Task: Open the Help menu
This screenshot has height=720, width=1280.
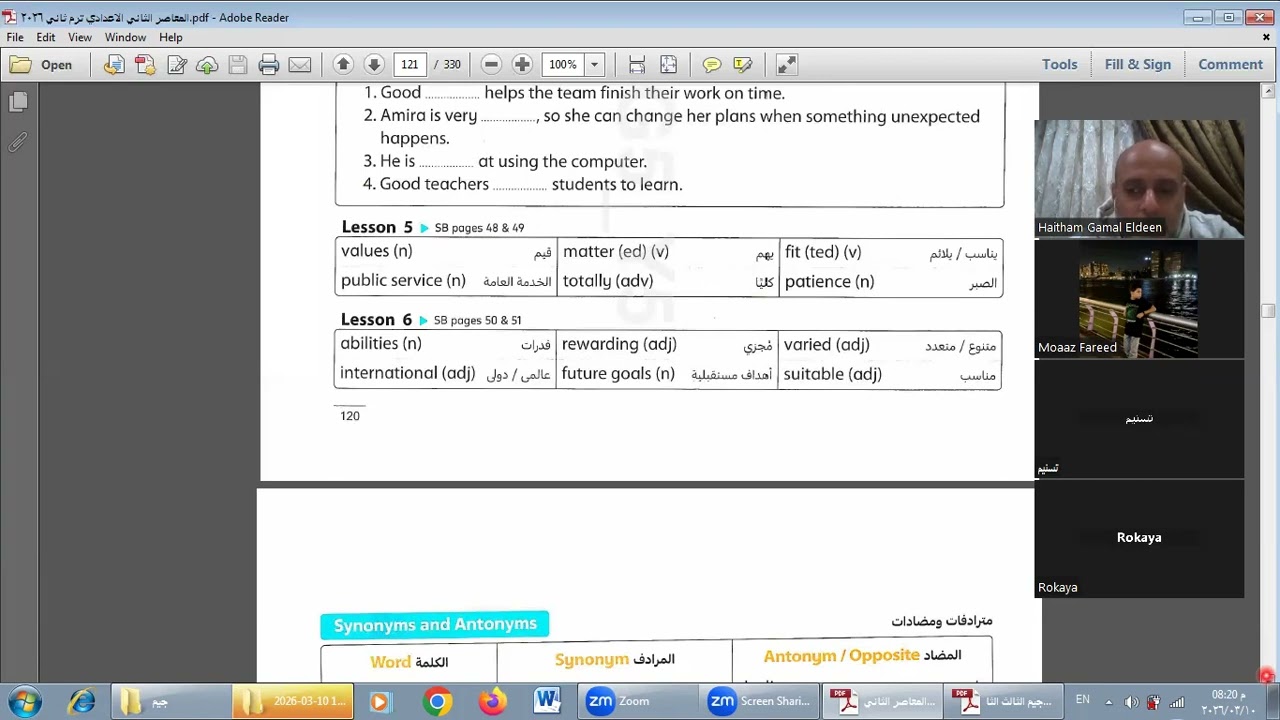Action: click(x=171, y=37)
